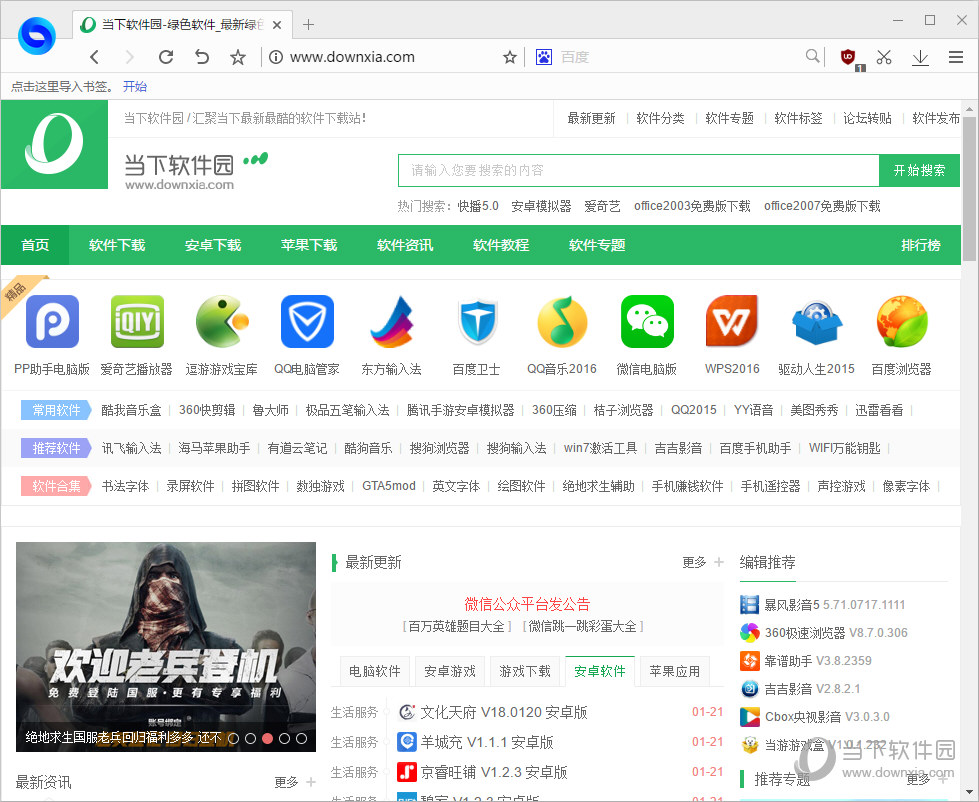The image size is (979, 802).
Task: Open 爱奇艺播放器 app icon
Action: pos(137,321)
